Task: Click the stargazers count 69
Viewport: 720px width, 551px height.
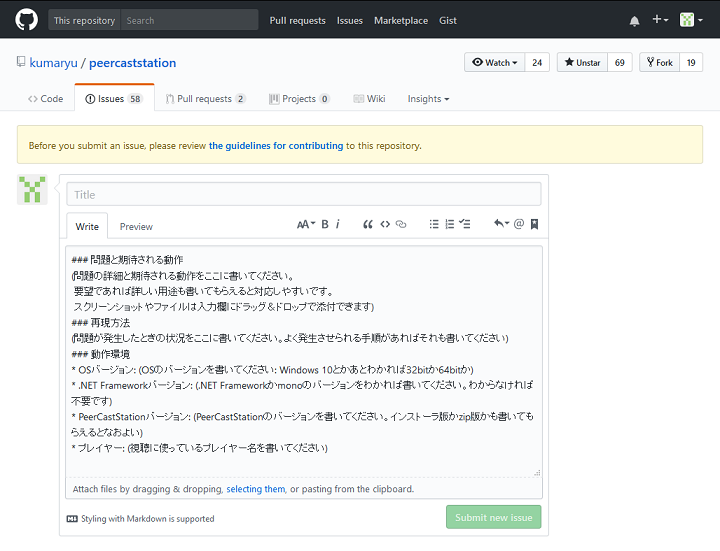Action: coord(619,62)
